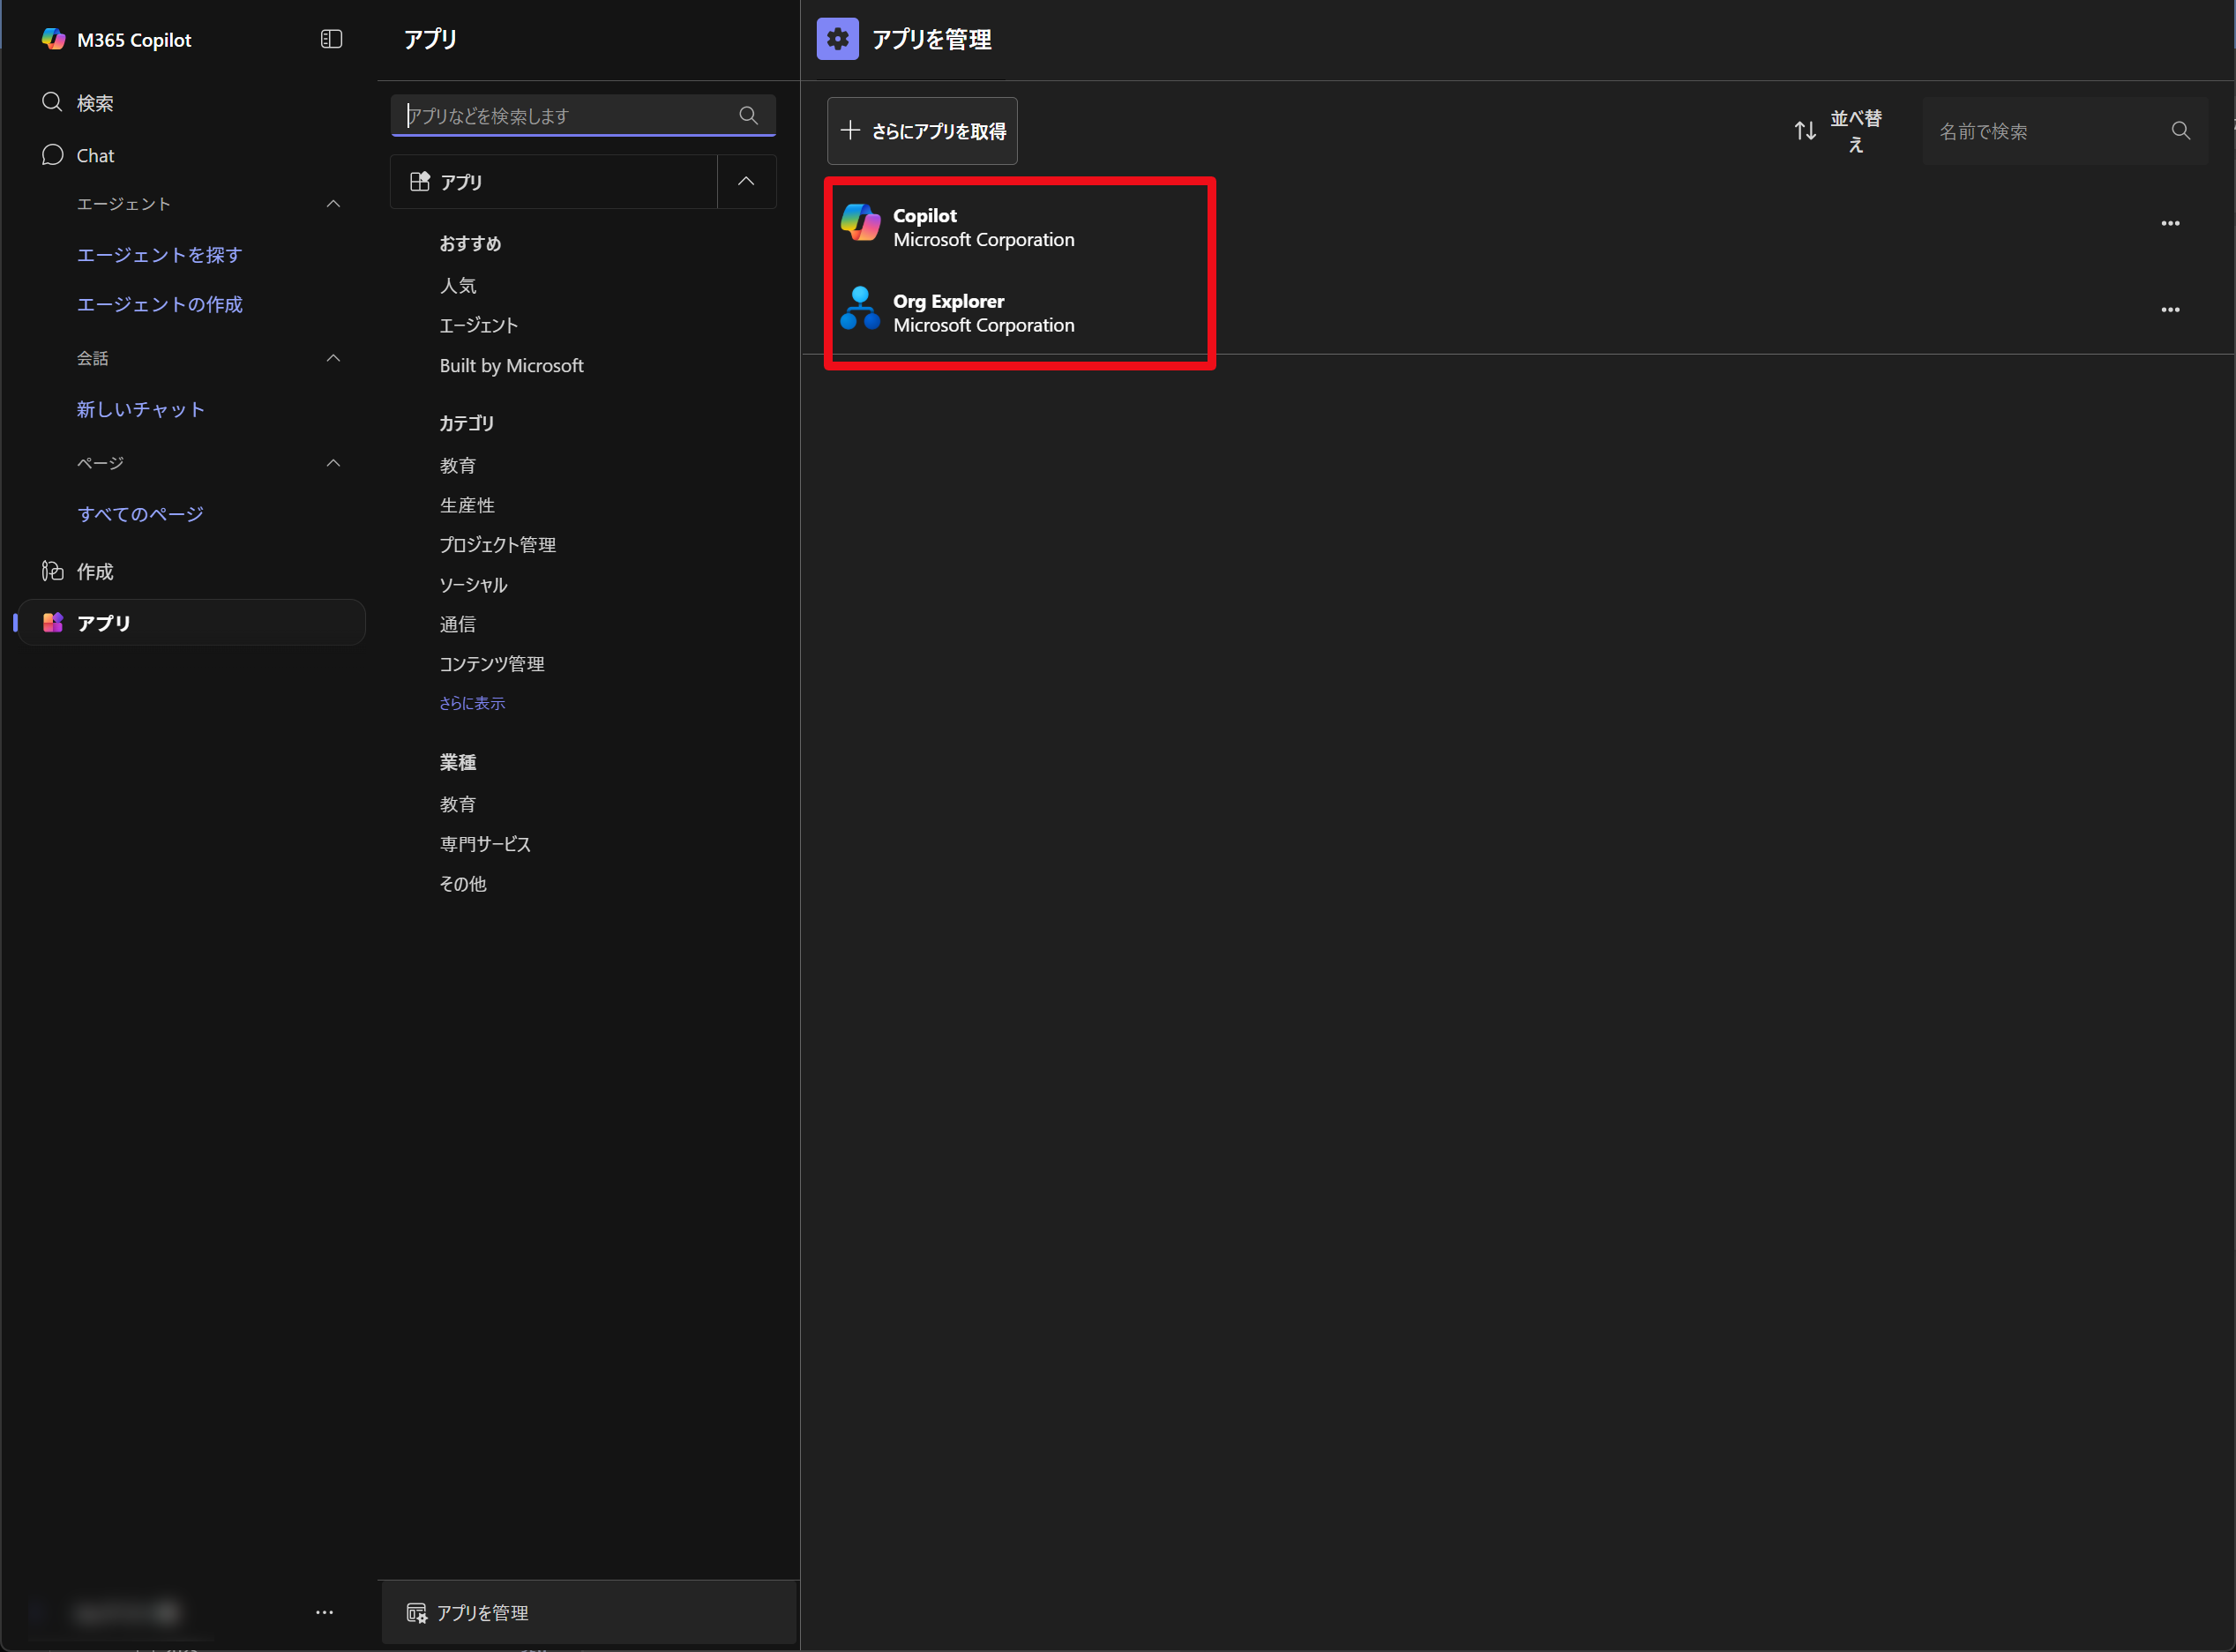Screen dimensions: 2236x1652
Task: Open エージェントの作成 link
Action: (x=160, y=304)
